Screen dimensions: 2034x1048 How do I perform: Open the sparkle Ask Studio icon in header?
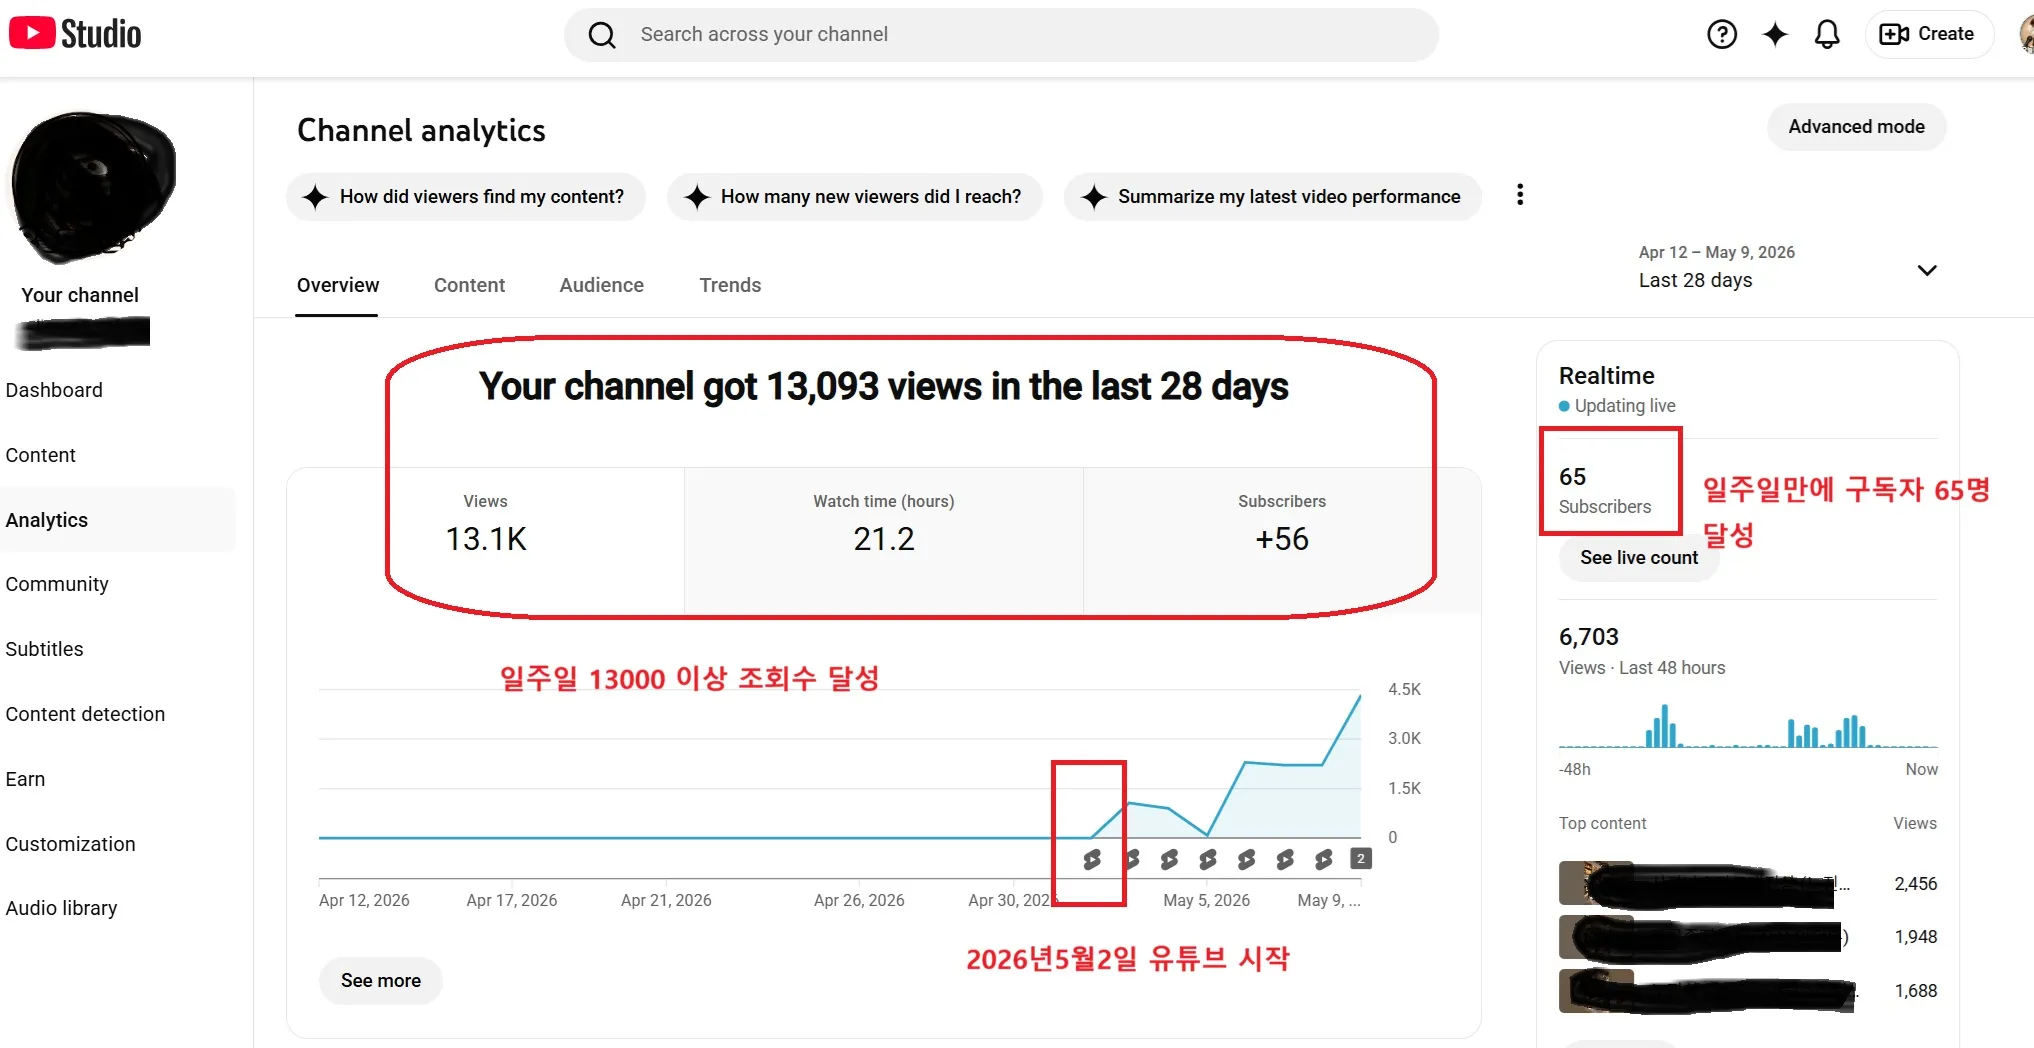[1775, 35]
